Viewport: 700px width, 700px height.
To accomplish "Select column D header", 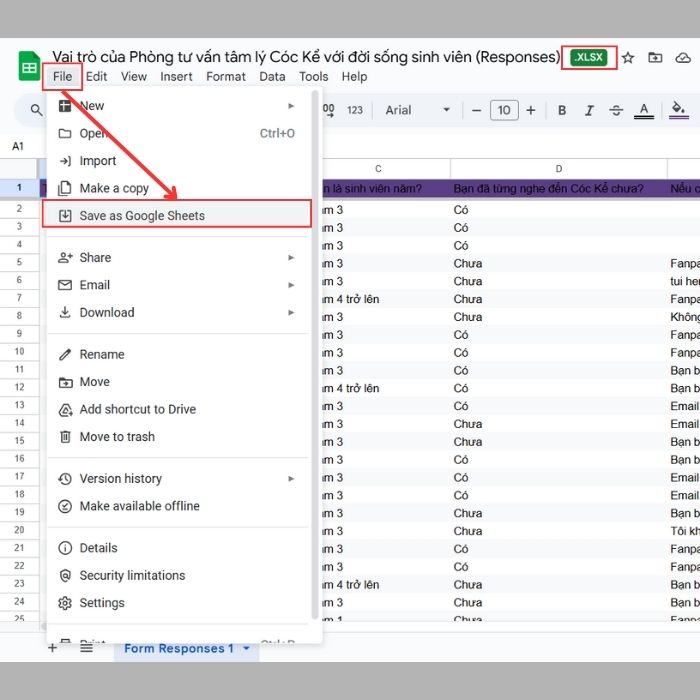I will point(558,169).
